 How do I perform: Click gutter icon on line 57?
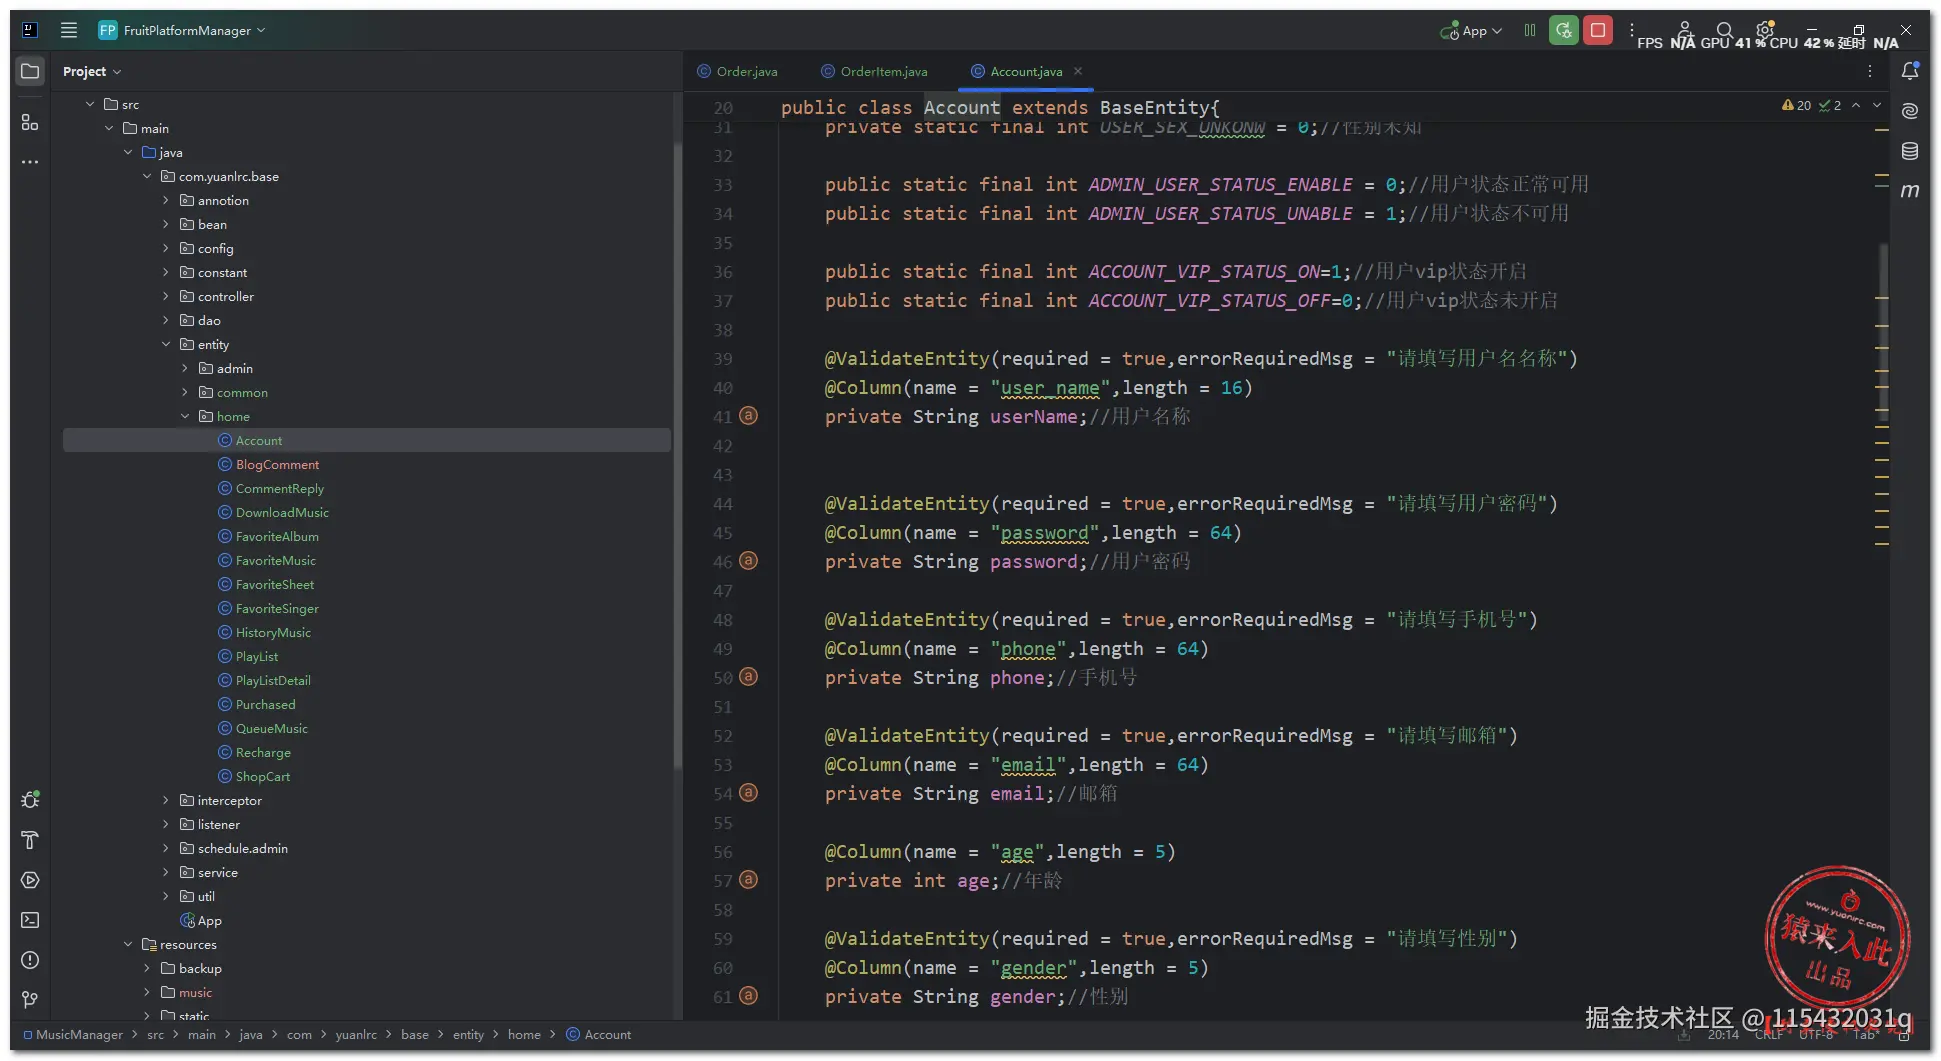point(748,880)
